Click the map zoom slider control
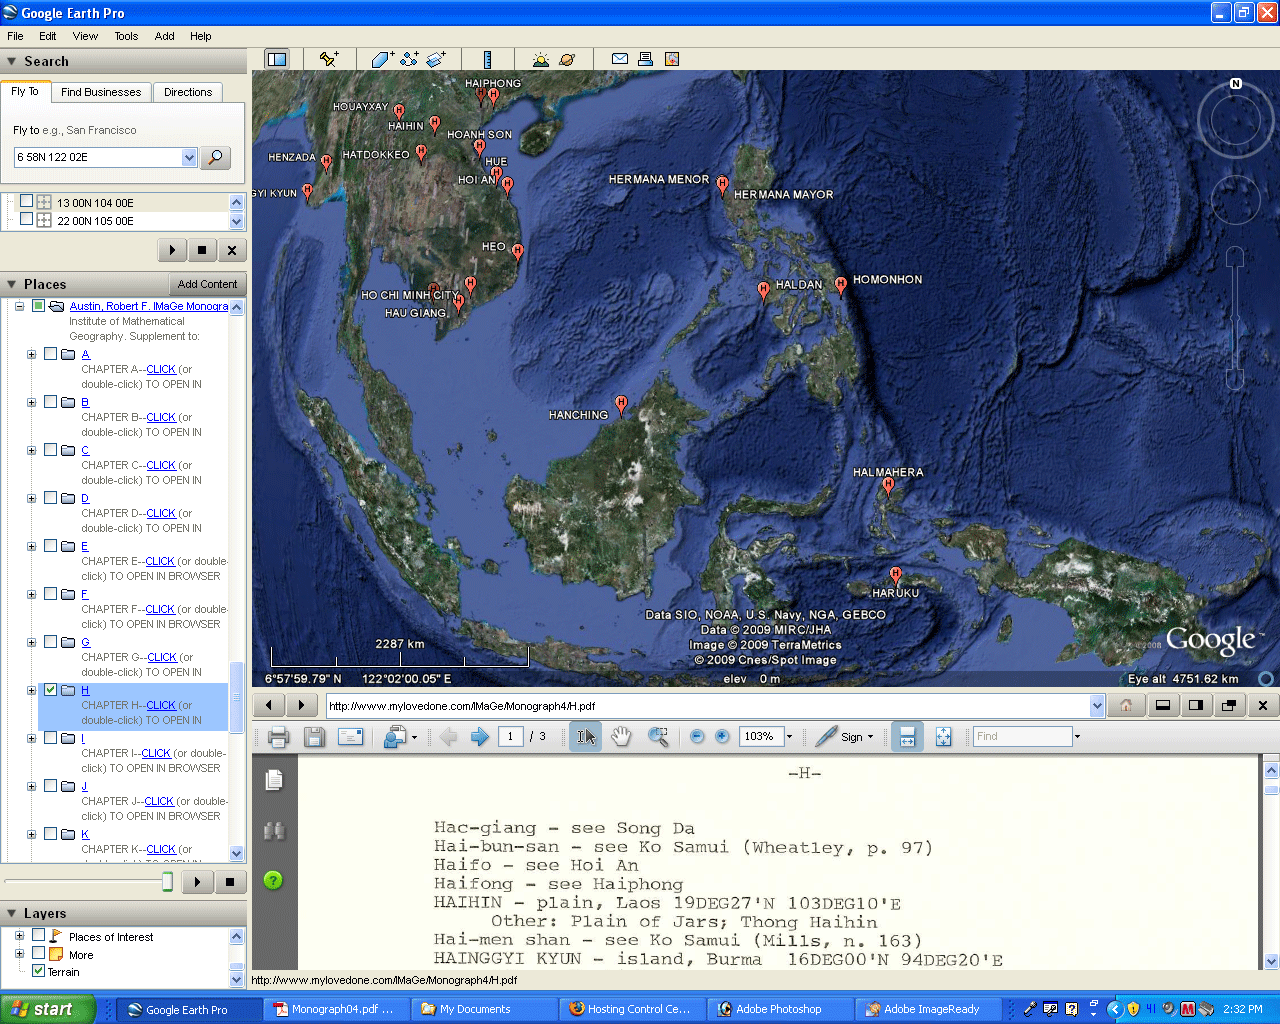 point(1235,318)
